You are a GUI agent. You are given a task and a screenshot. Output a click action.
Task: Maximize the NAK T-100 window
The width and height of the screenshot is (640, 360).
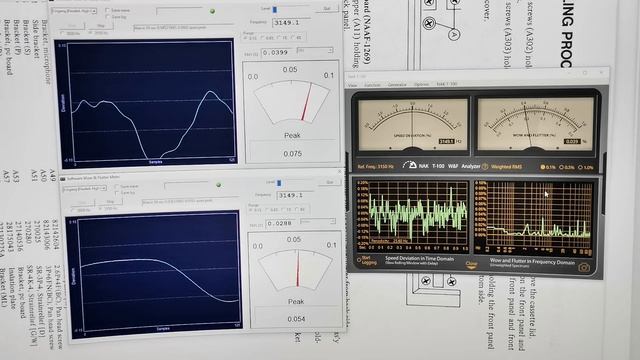pos(585,73)
